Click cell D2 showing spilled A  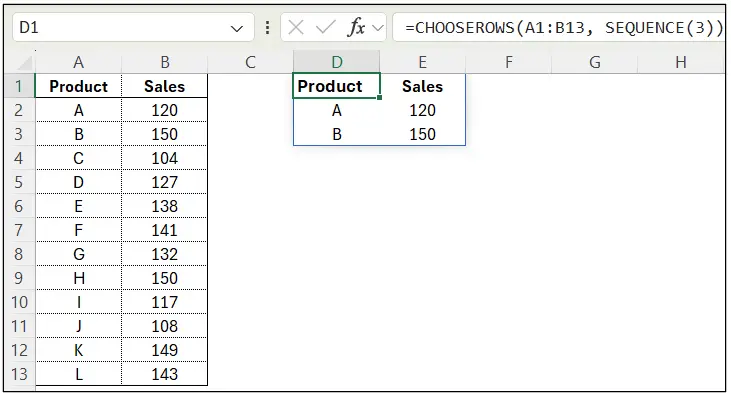[x=337, y=110]
